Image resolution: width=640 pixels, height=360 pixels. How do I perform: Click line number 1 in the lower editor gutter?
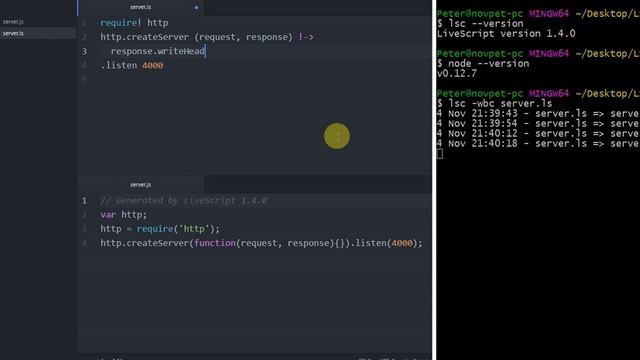tap(84, 201)
